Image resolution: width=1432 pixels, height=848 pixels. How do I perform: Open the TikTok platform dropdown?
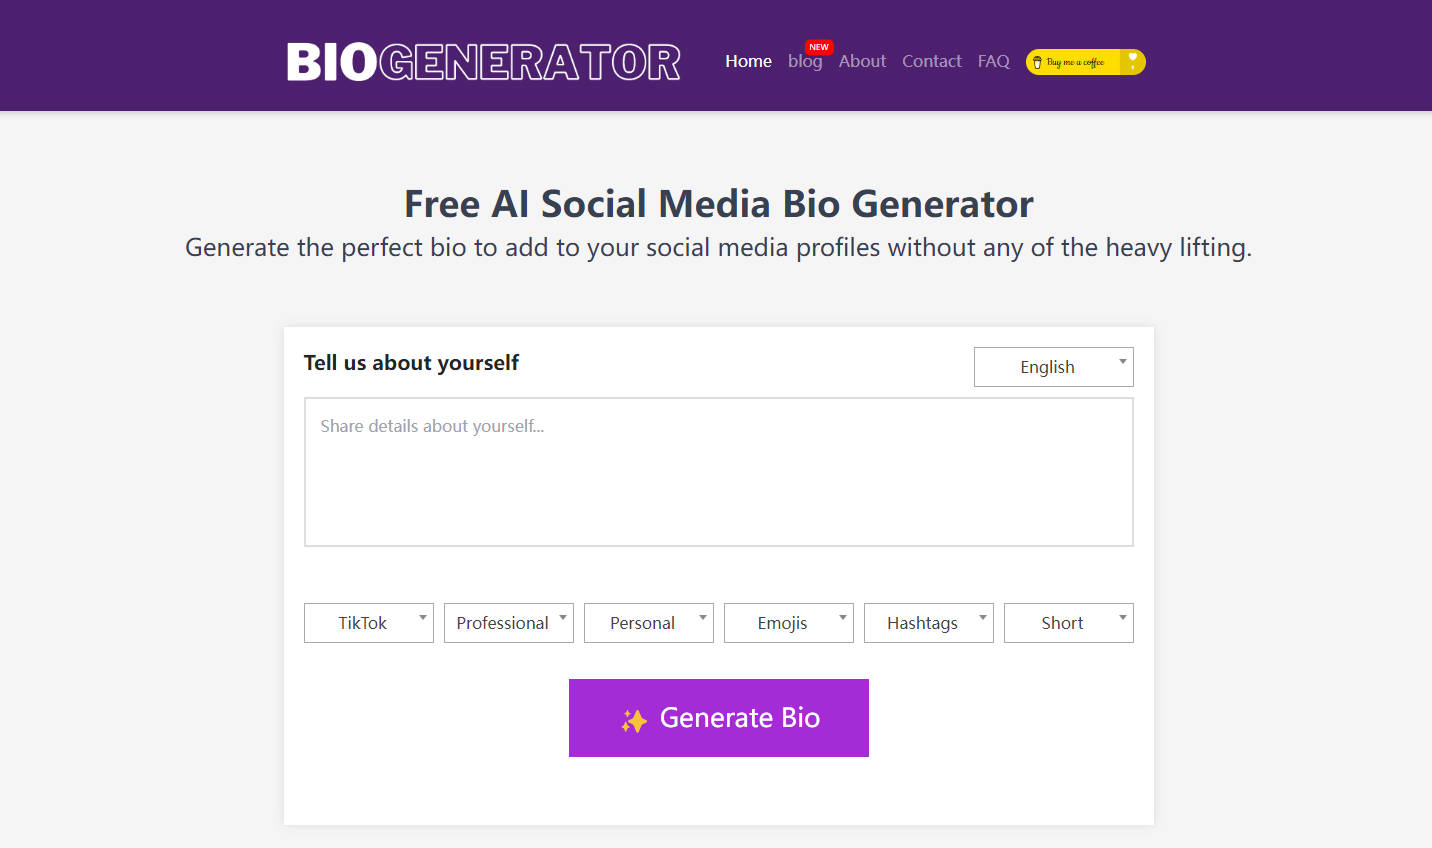(368, 622)
